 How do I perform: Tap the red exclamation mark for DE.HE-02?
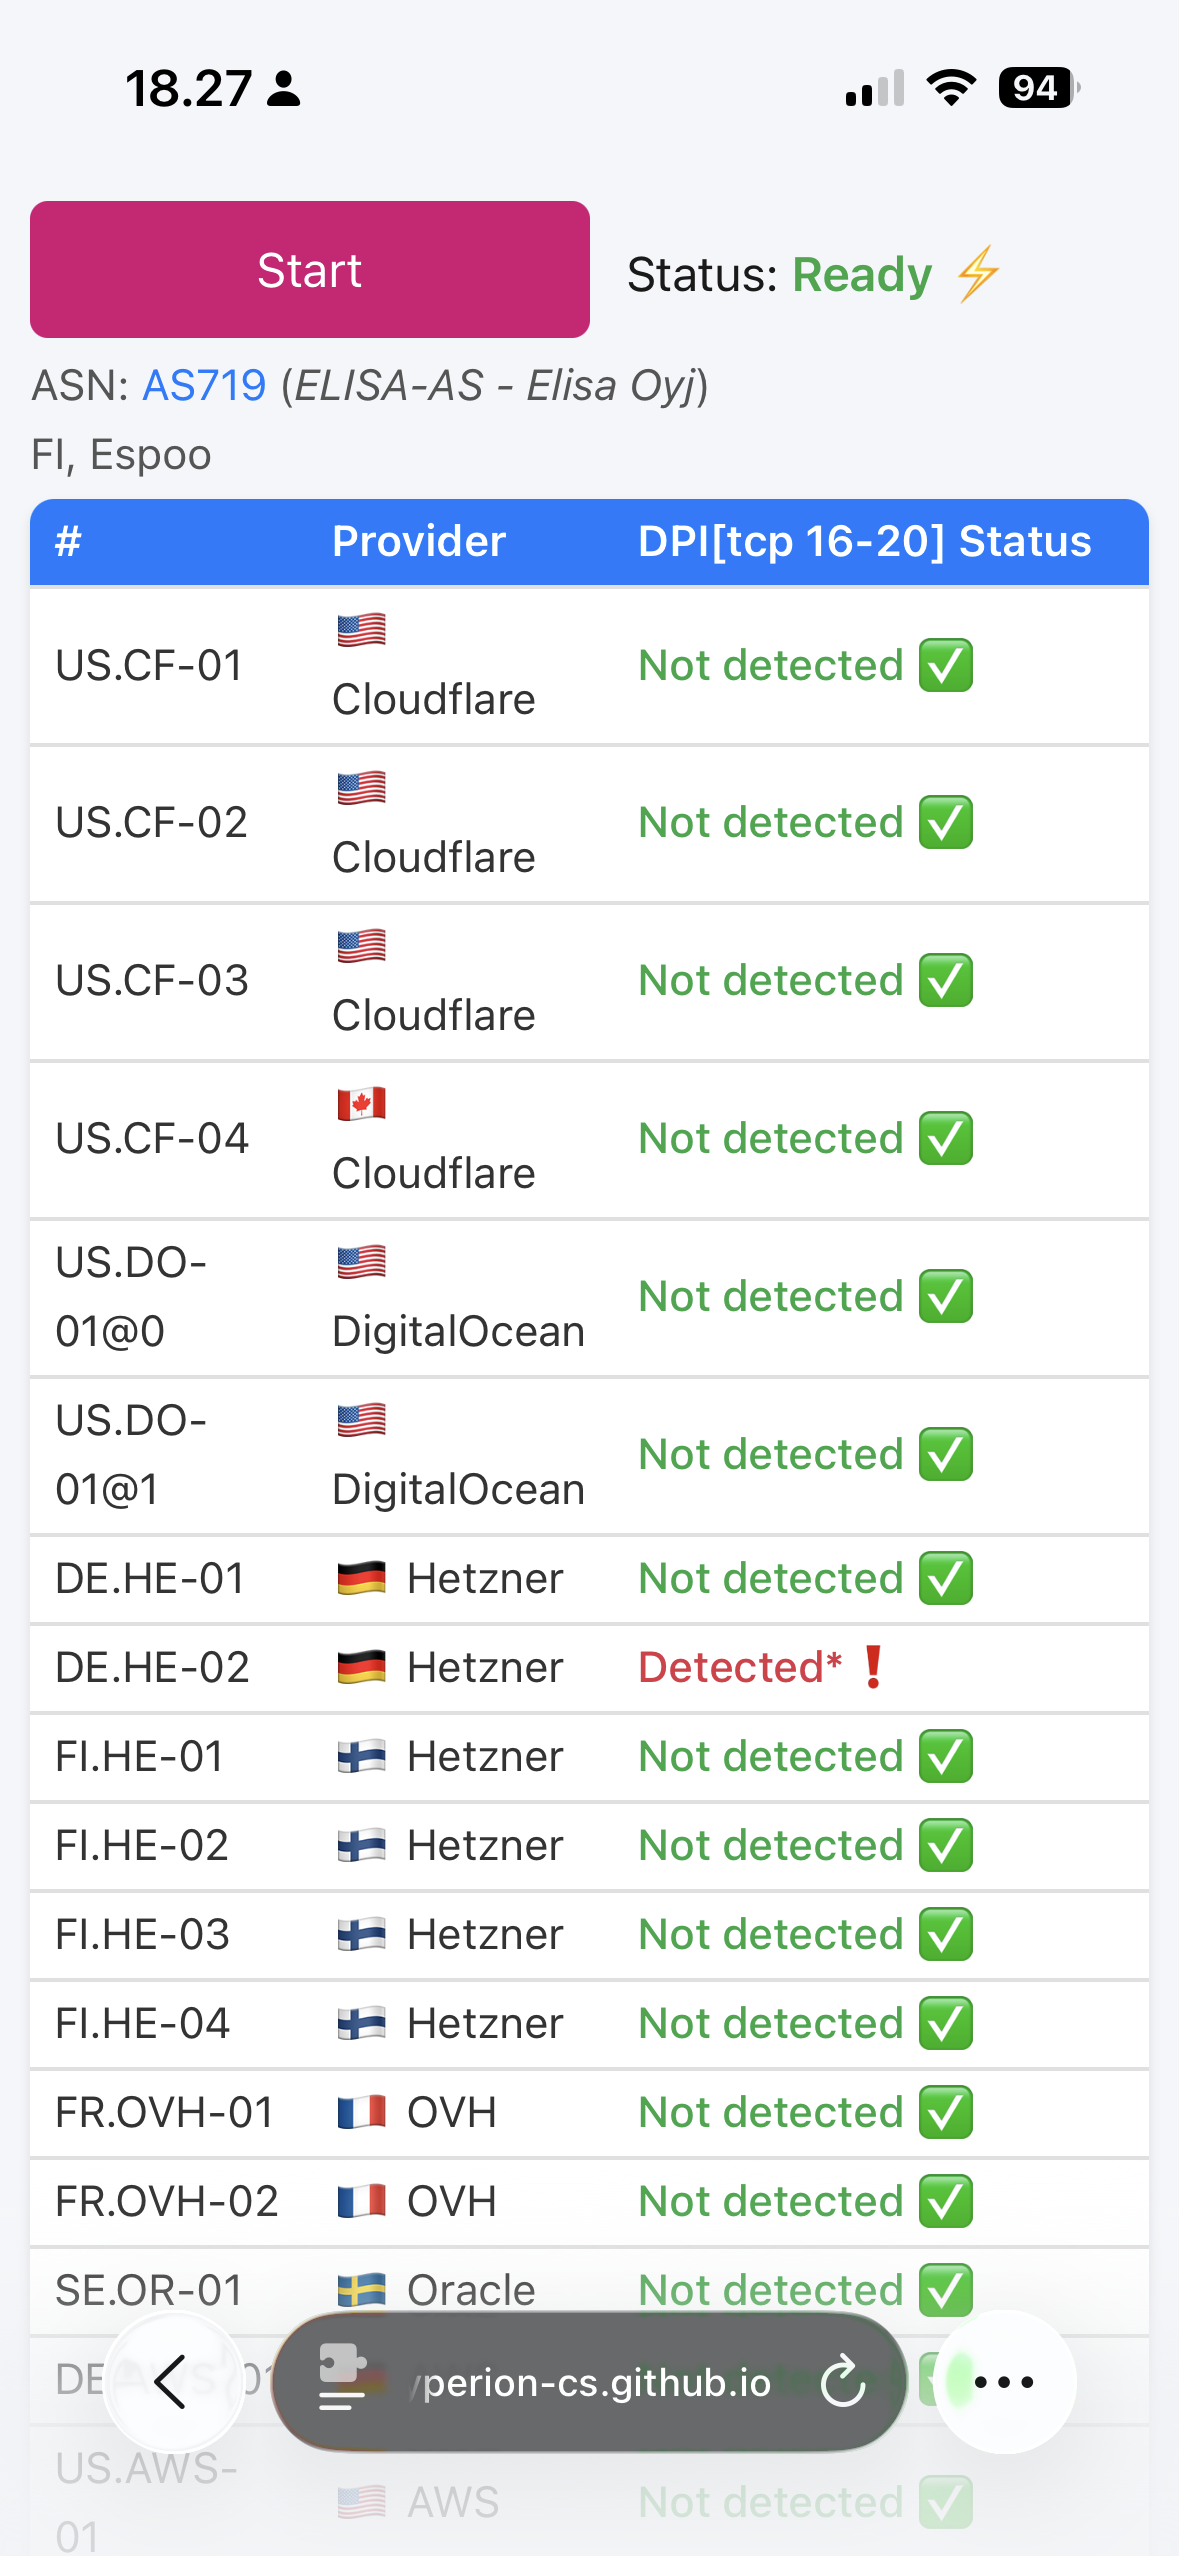[x=873, y=1667]
